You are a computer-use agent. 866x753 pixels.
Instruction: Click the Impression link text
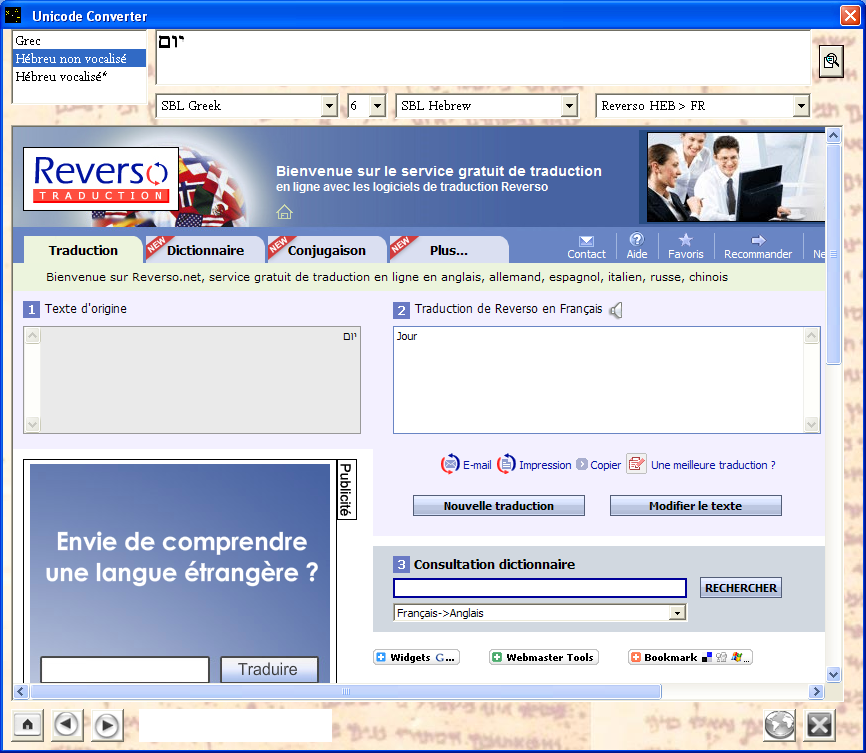tap(545, 465)
